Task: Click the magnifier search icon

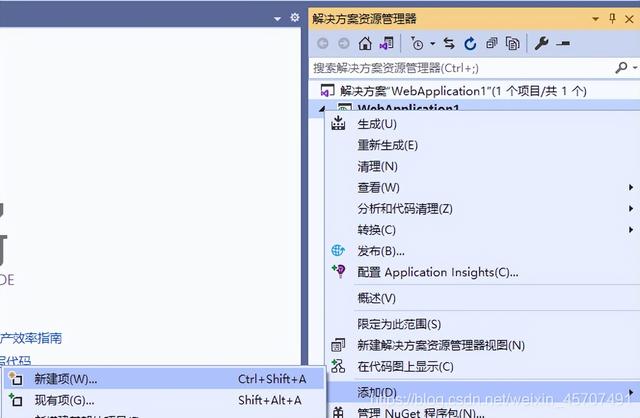Action: point(621,67)
